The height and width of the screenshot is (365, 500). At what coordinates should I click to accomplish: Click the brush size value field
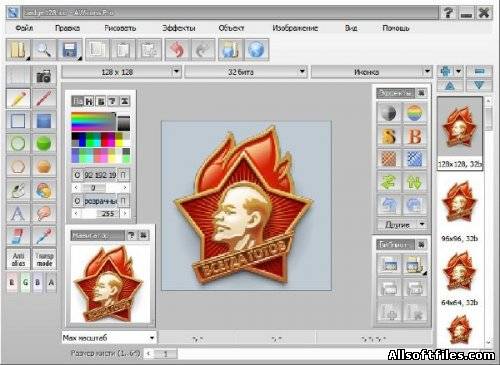coord(166,354)
